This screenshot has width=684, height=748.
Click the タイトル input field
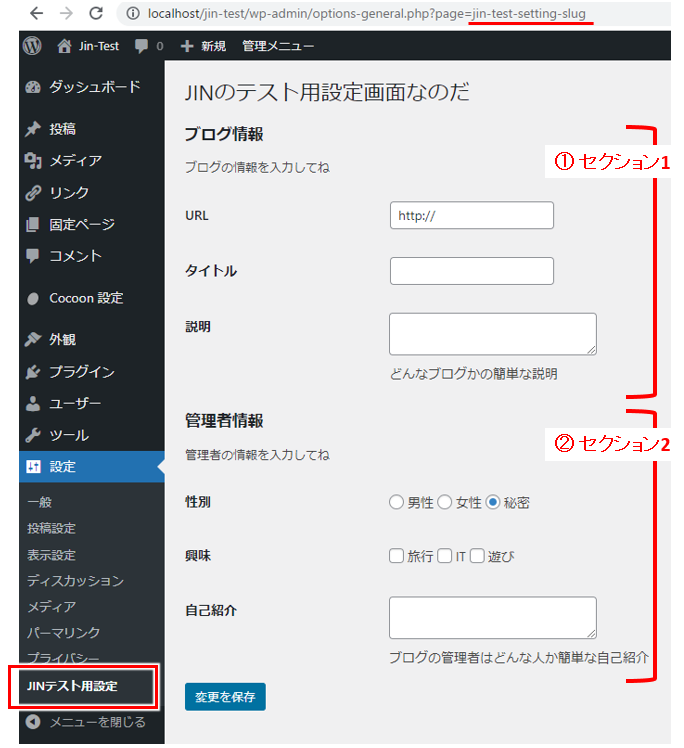(472, 271)
